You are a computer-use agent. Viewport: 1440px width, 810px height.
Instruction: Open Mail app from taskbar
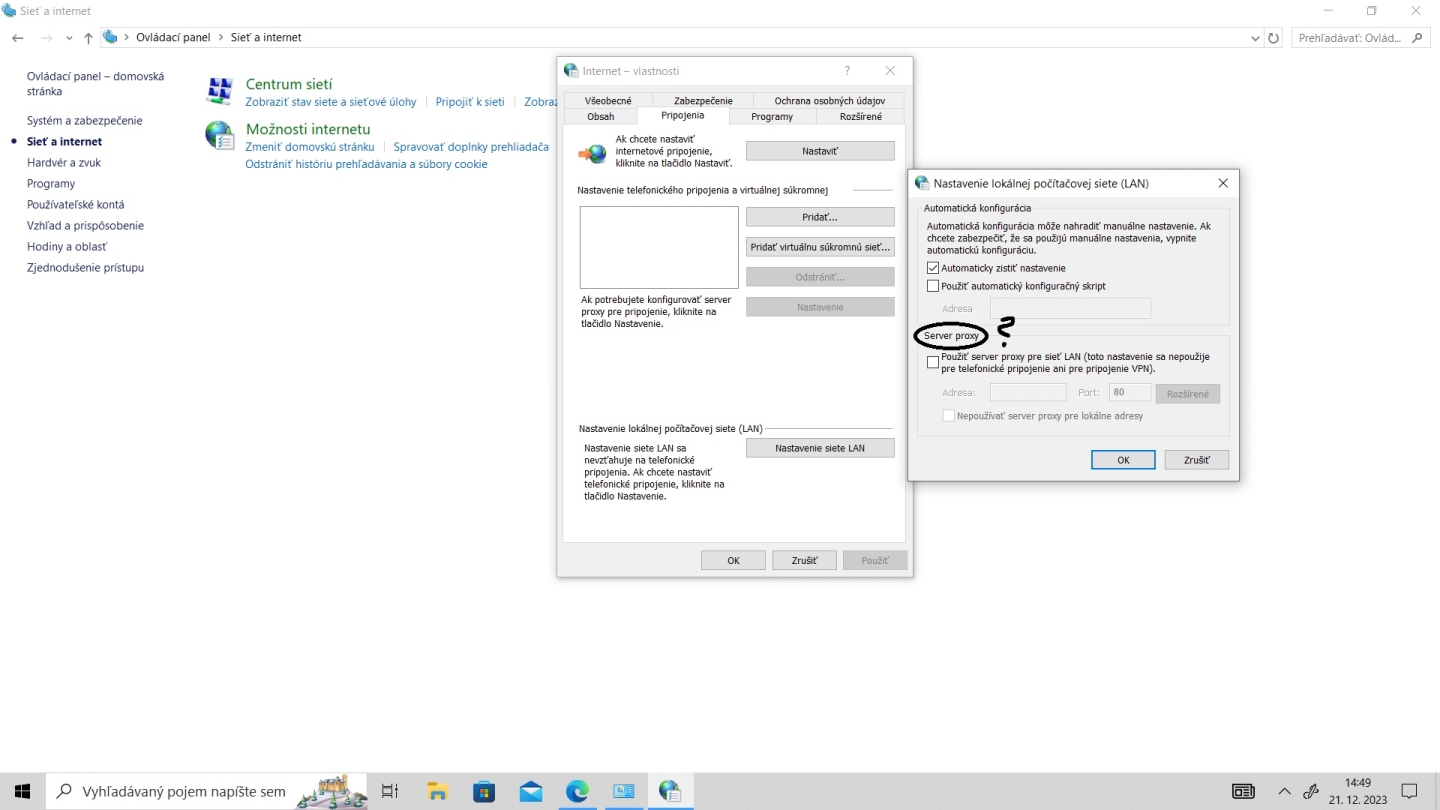pyautogui.click(x=531, y=791)
